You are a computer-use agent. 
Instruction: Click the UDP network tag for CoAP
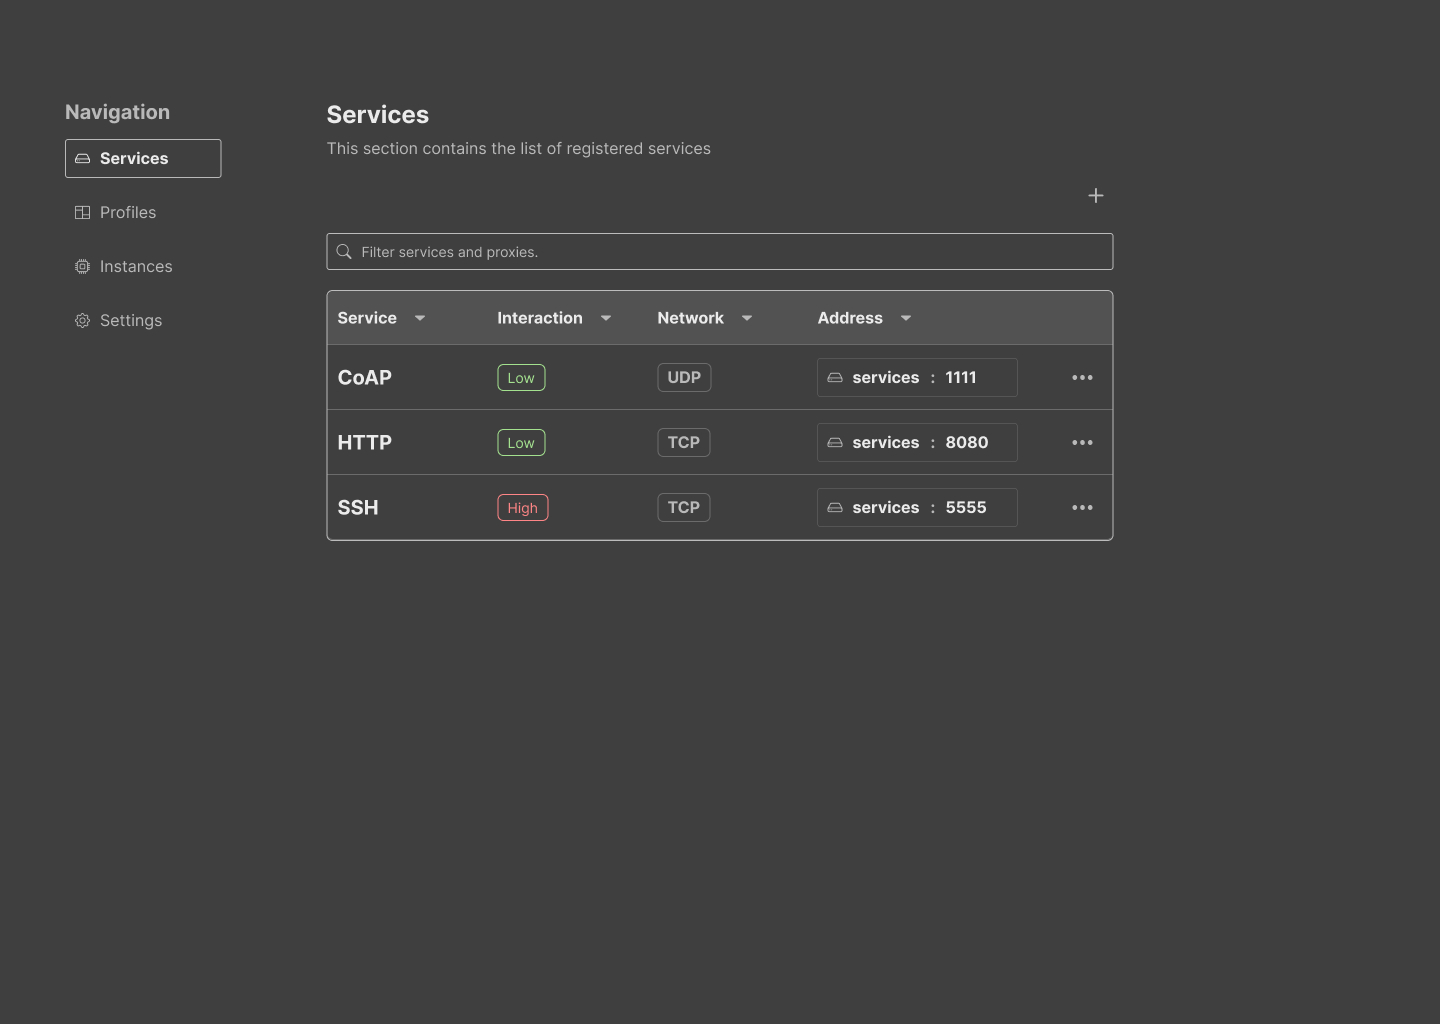[x=684, y=378]
